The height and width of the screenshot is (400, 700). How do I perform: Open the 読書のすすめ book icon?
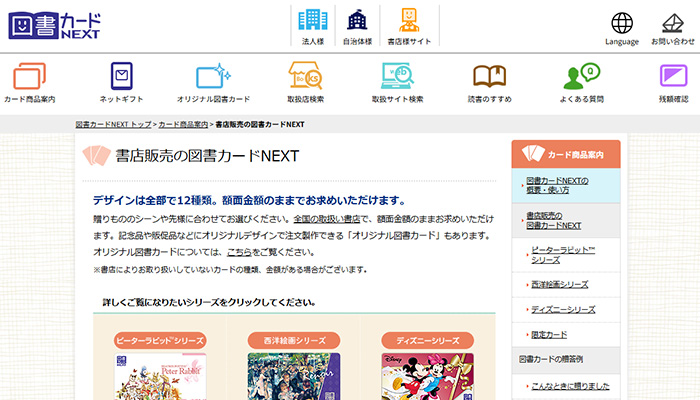click(489, 76)
